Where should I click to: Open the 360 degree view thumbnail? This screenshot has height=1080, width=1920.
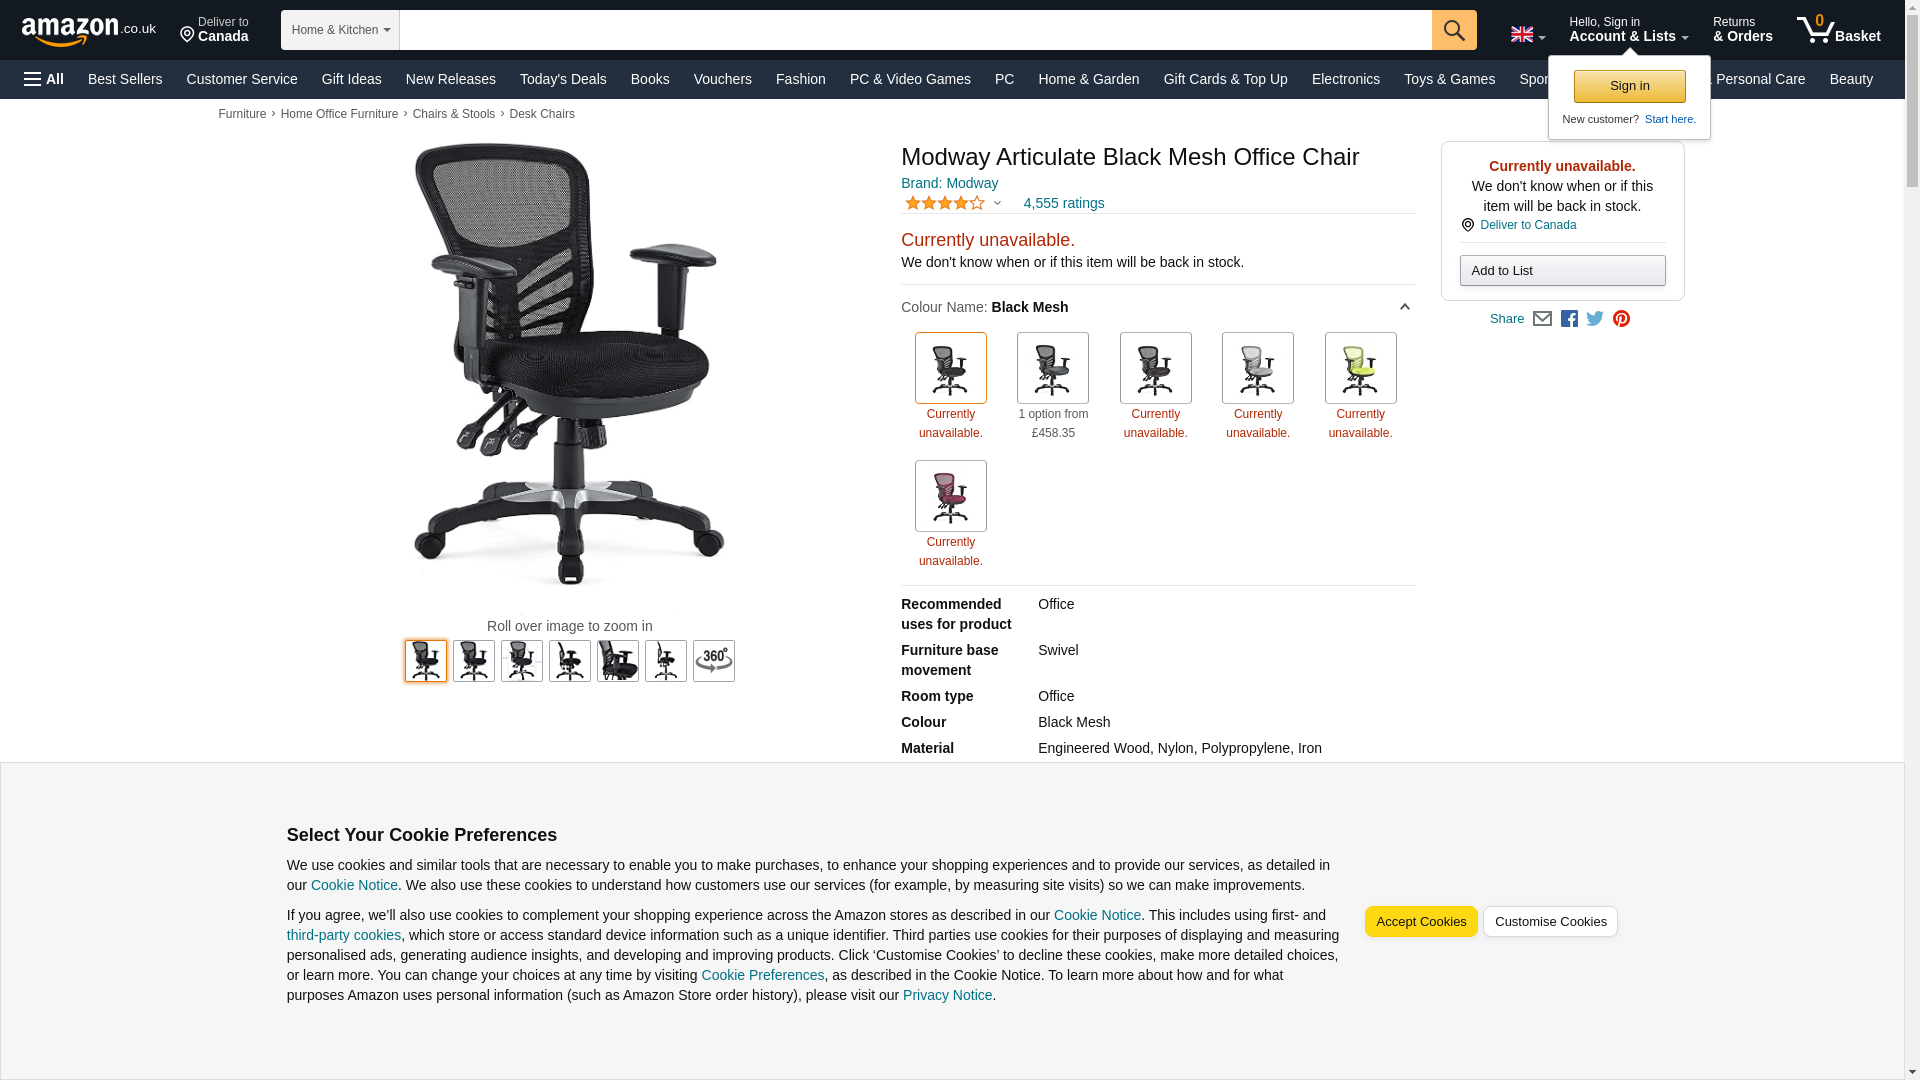click(x=714, y=661)
